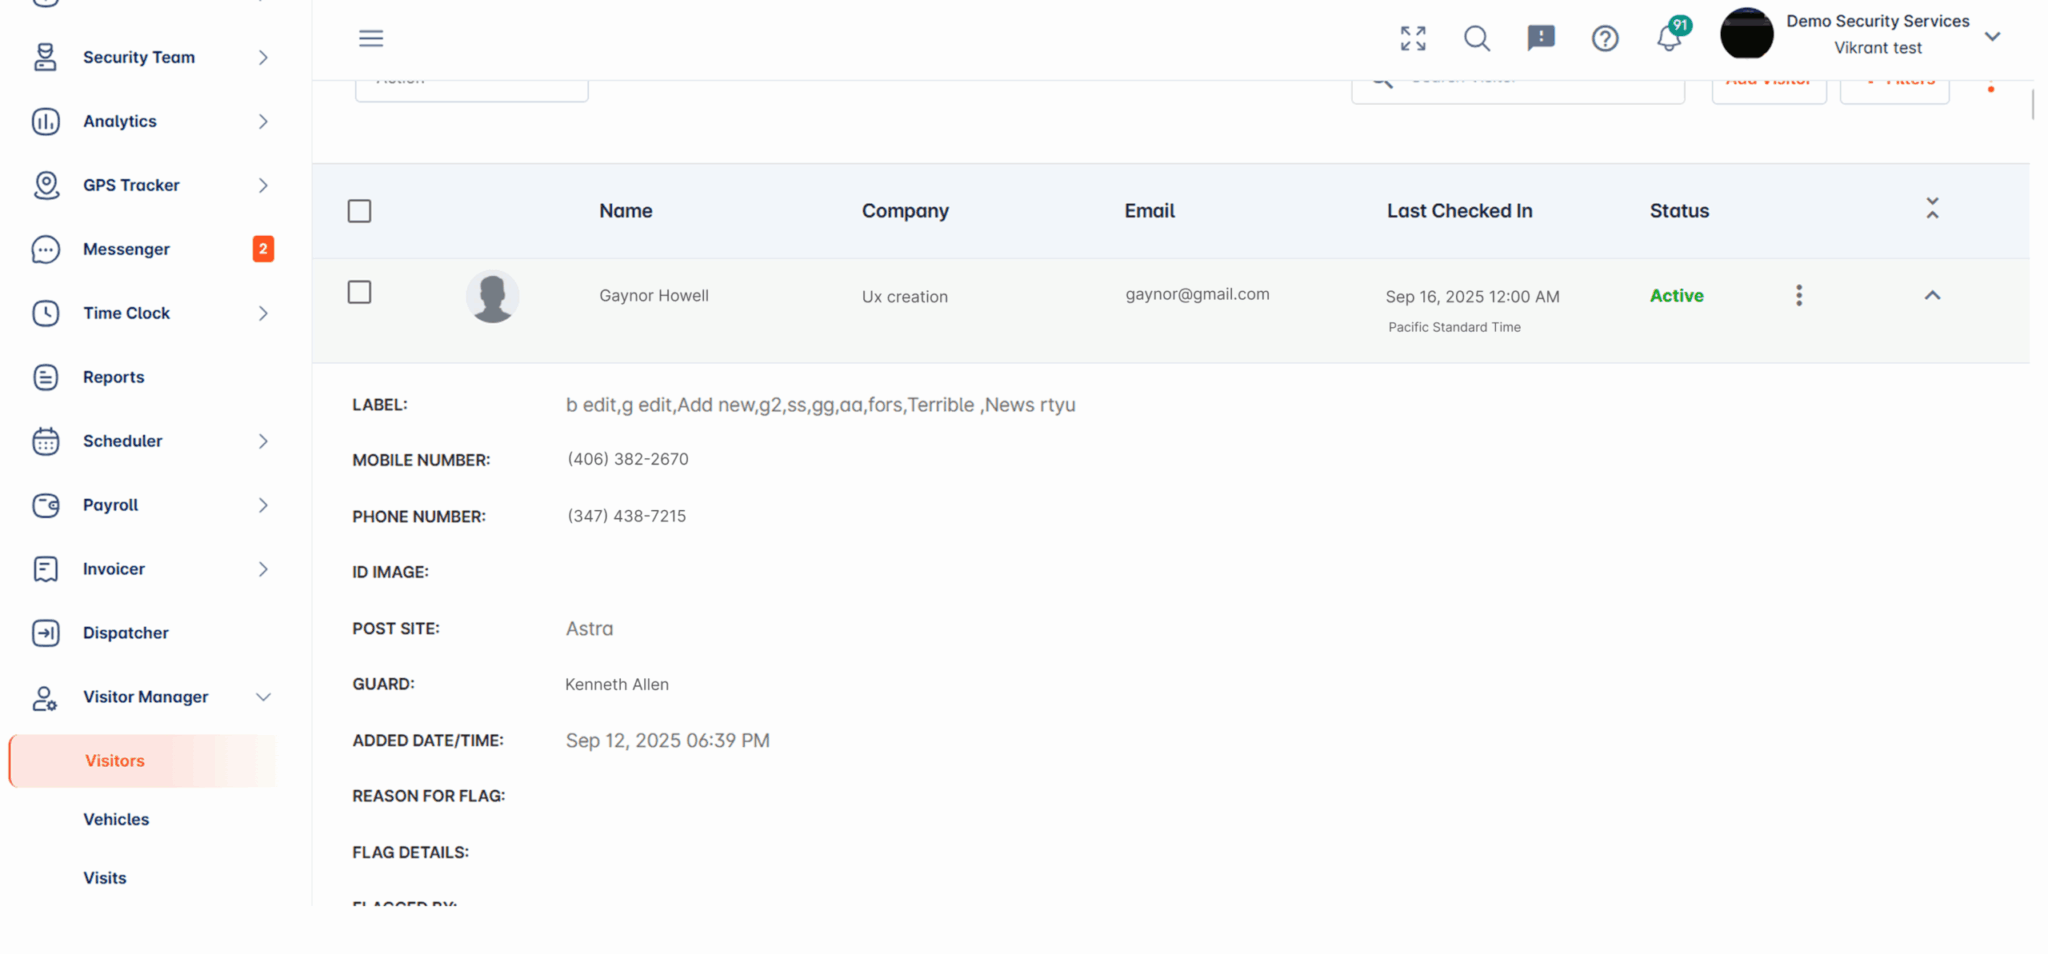Expand the Scheduler submenu
2048x954 pixels.
click(x=263, y=441)
